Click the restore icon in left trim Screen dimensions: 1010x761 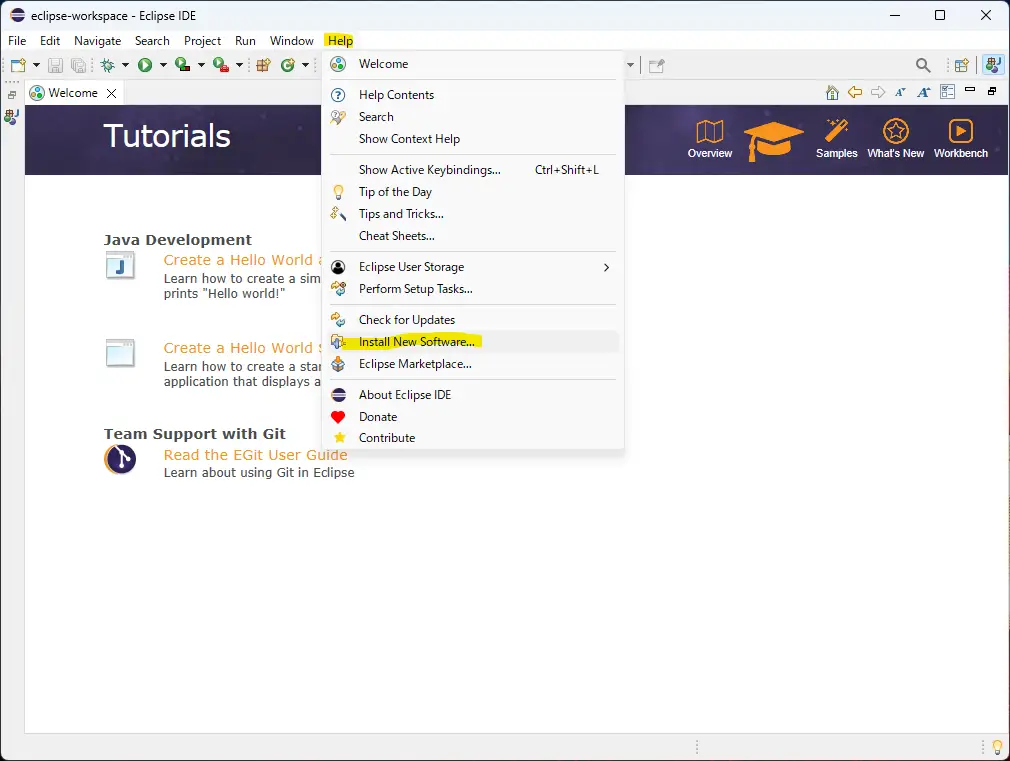tap(12, 95)
